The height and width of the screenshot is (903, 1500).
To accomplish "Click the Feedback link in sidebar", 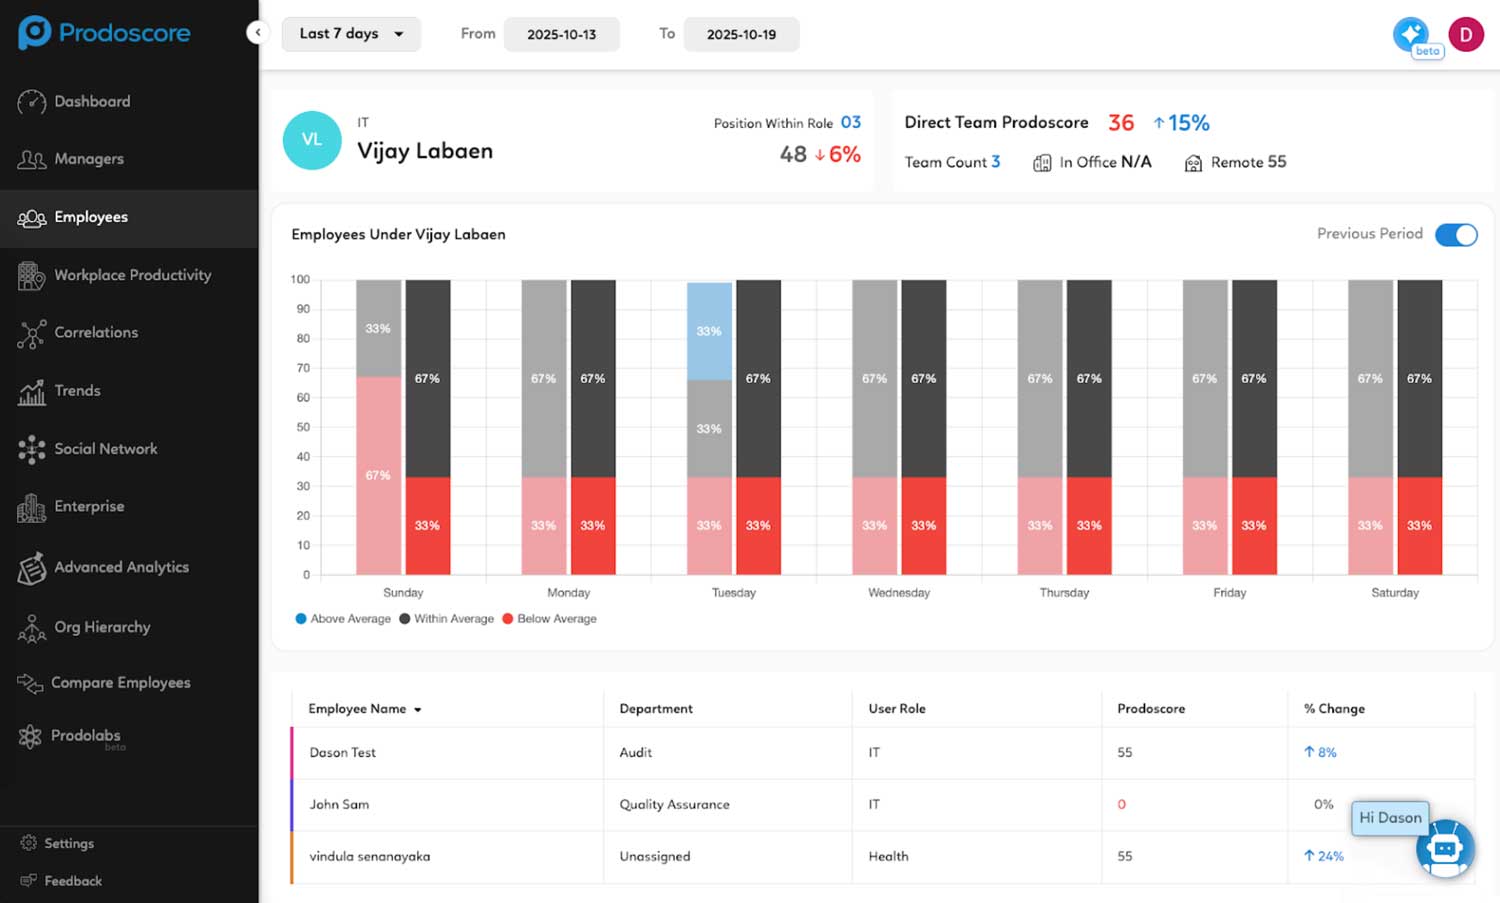I will tap(73, 881).
